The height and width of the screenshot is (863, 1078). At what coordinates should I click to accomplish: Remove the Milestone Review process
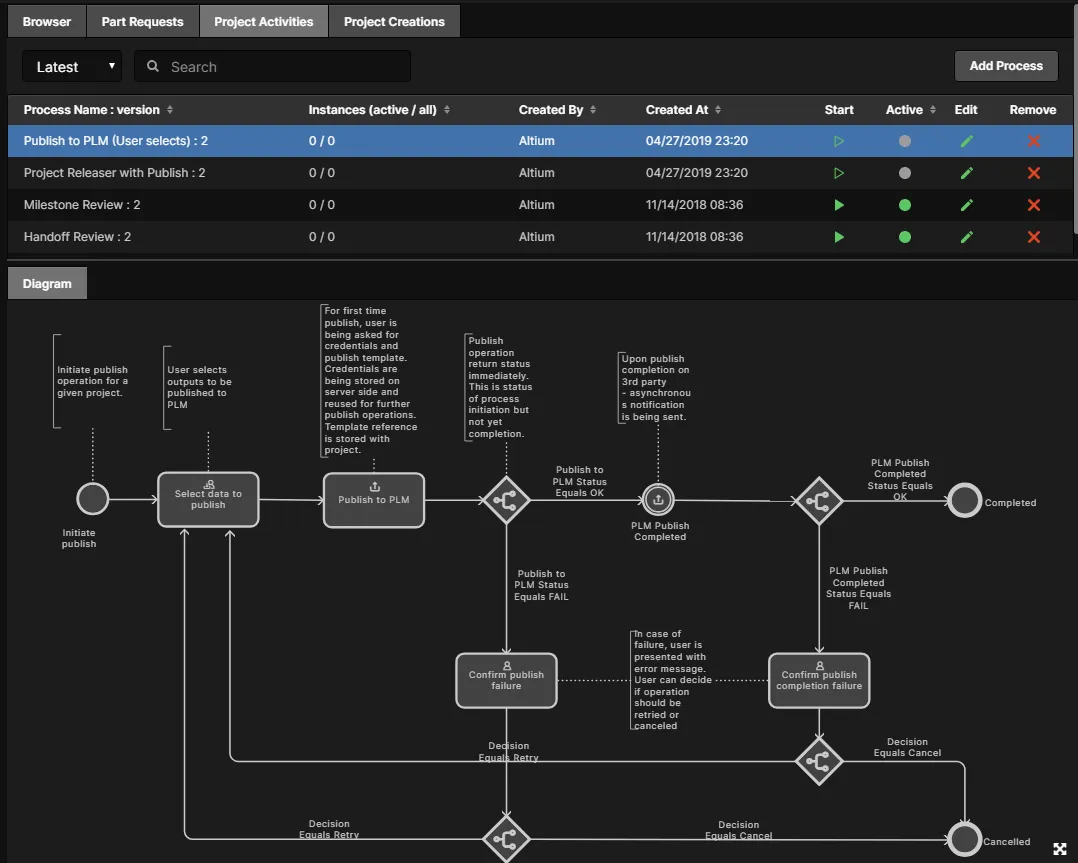click(1033, 205)
